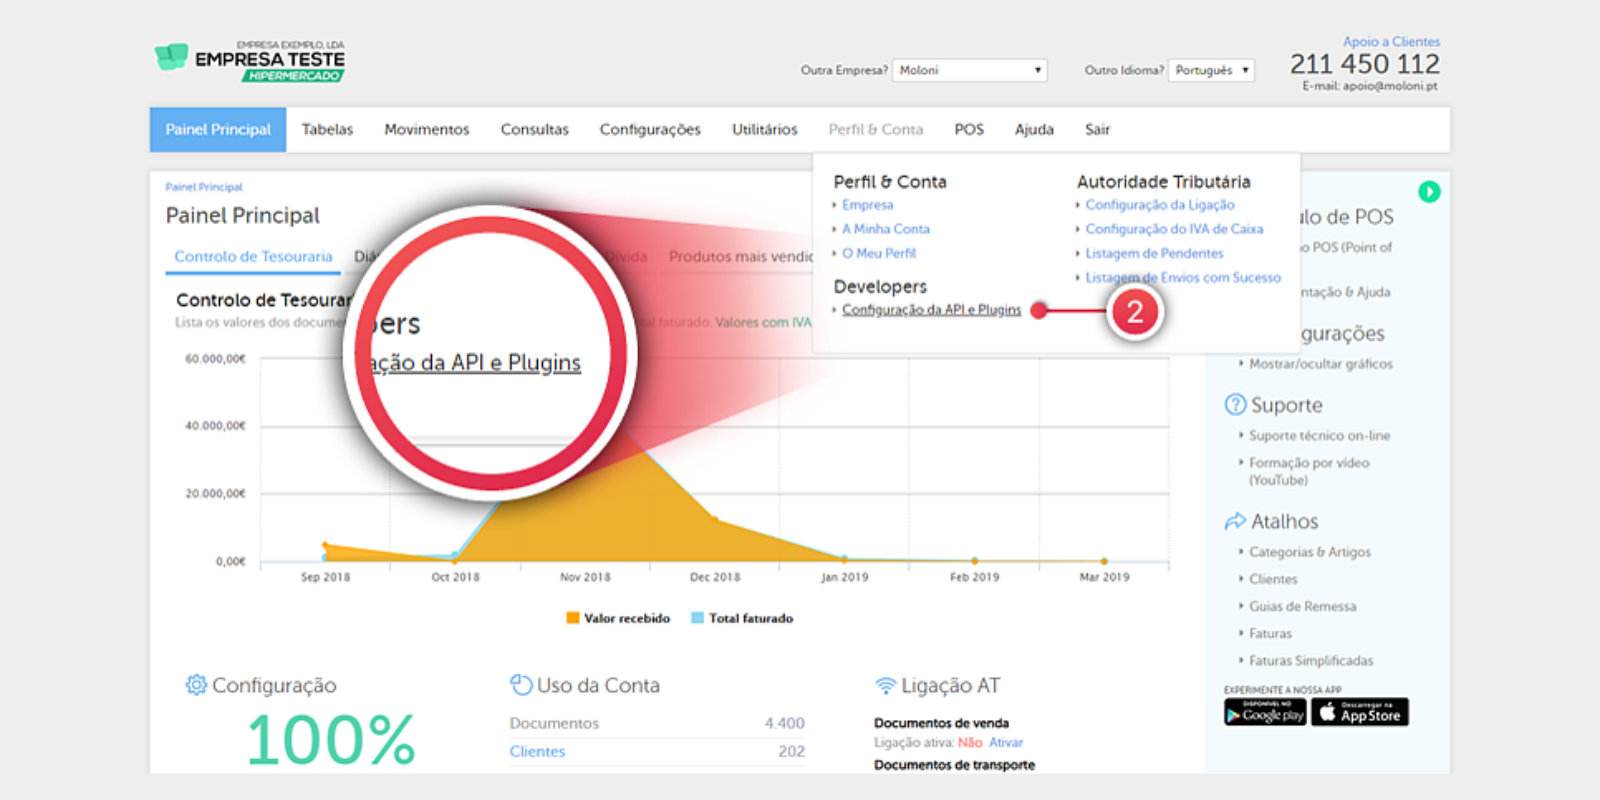Viewport: 1600px width, 800px height.
Task: Click the Documentos 4.400 row
Action: (657, 723)
